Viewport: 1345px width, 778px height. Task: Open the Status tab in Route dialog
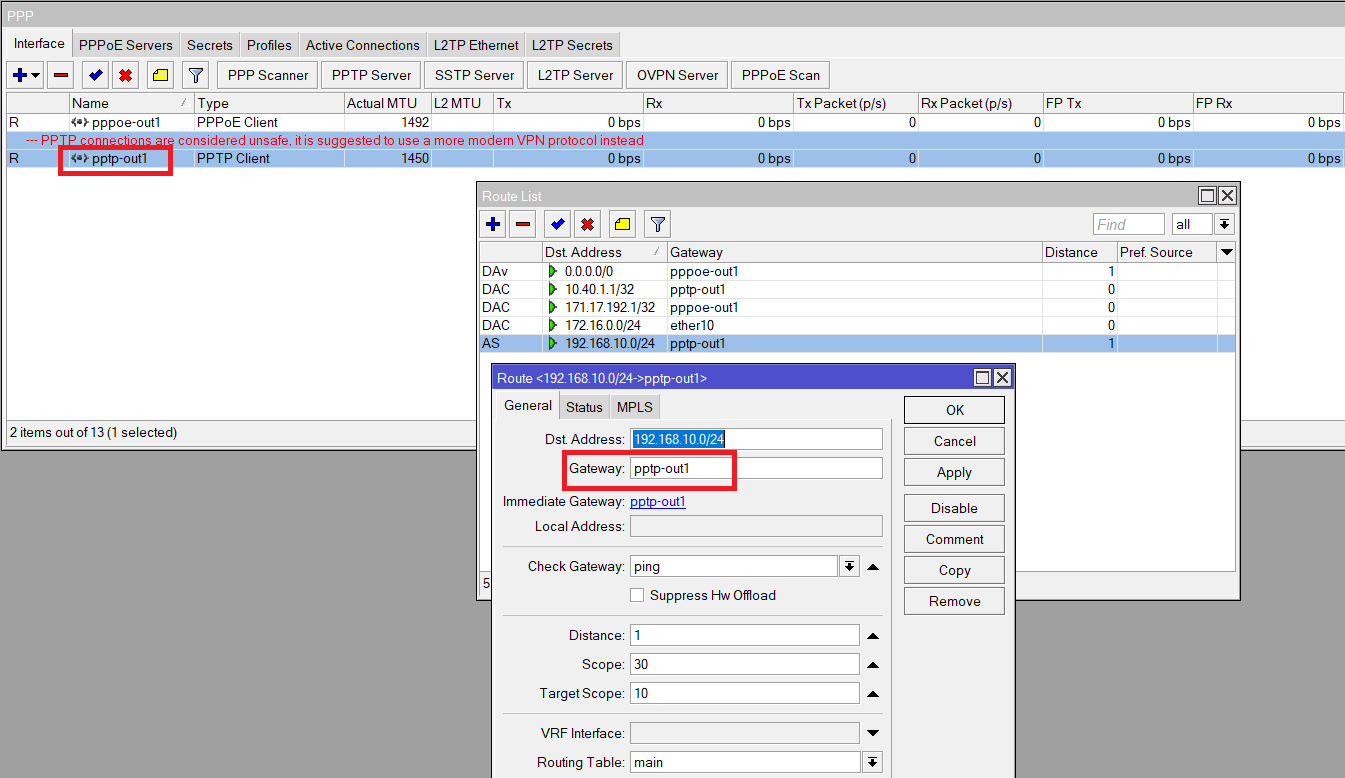coord(584,407)
